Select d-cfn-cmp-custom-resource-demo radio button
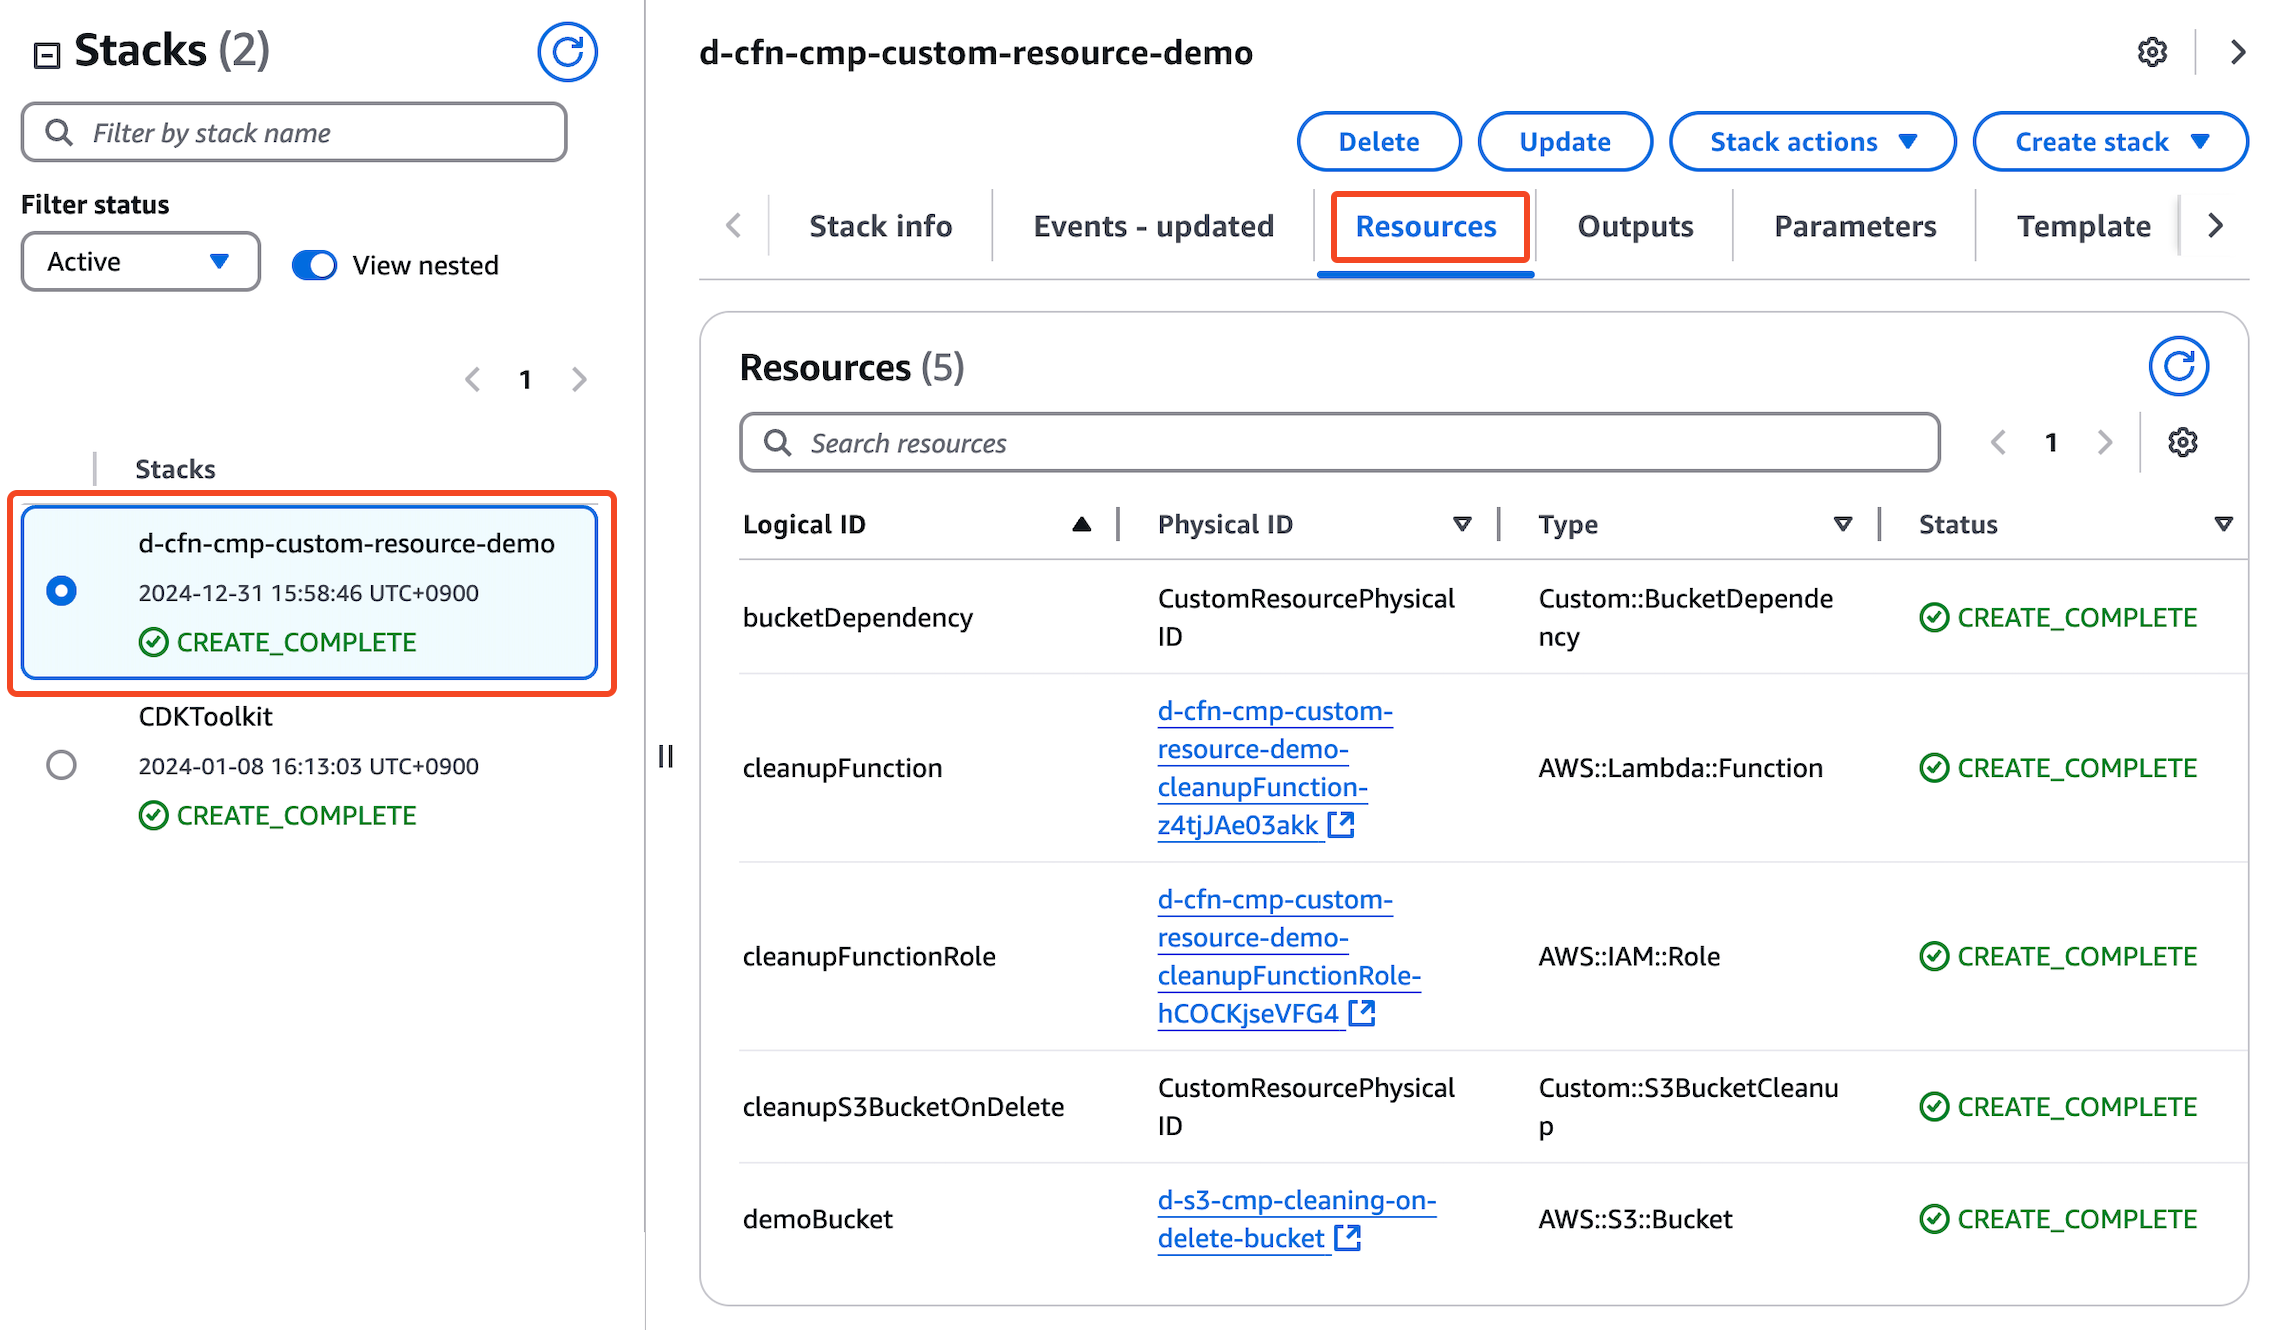Screen dimensions: 2272x1330 [x=61, y=591]
